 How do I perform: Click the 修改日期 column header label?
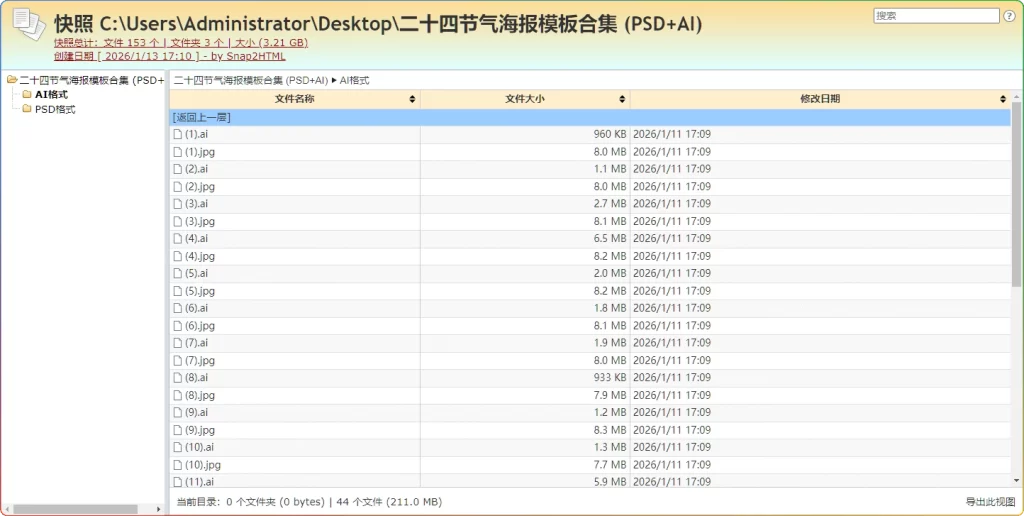tap(820, 99)
